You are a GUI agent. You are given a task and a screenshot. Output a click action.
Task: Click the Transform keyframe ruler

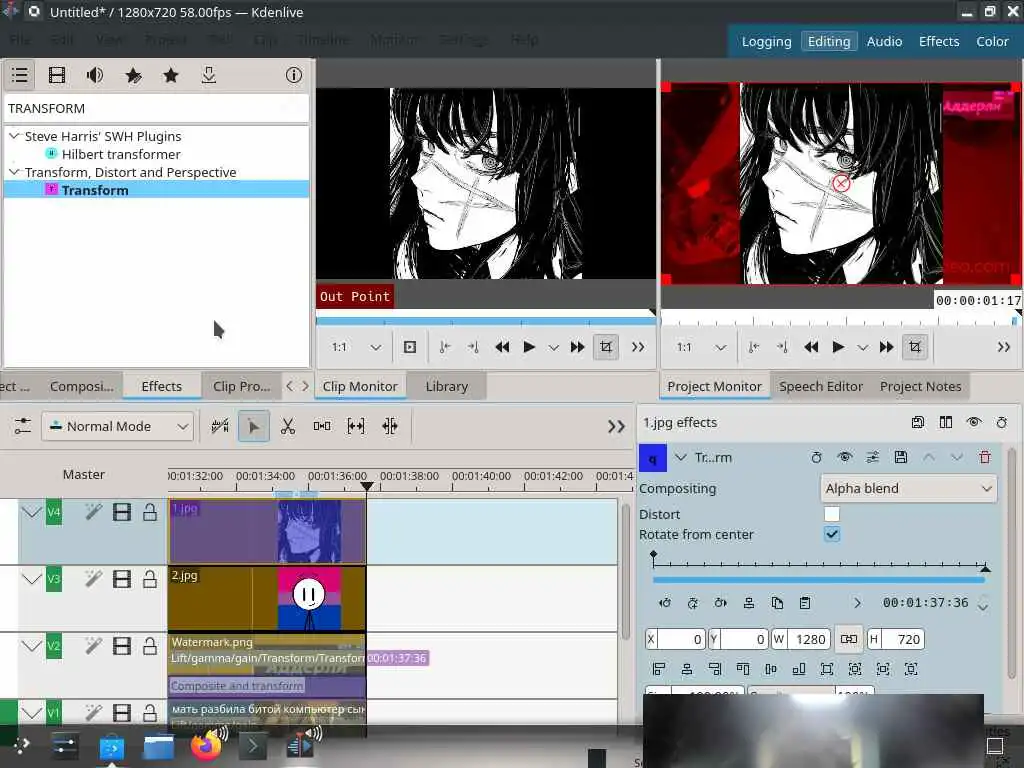[821, 562]
